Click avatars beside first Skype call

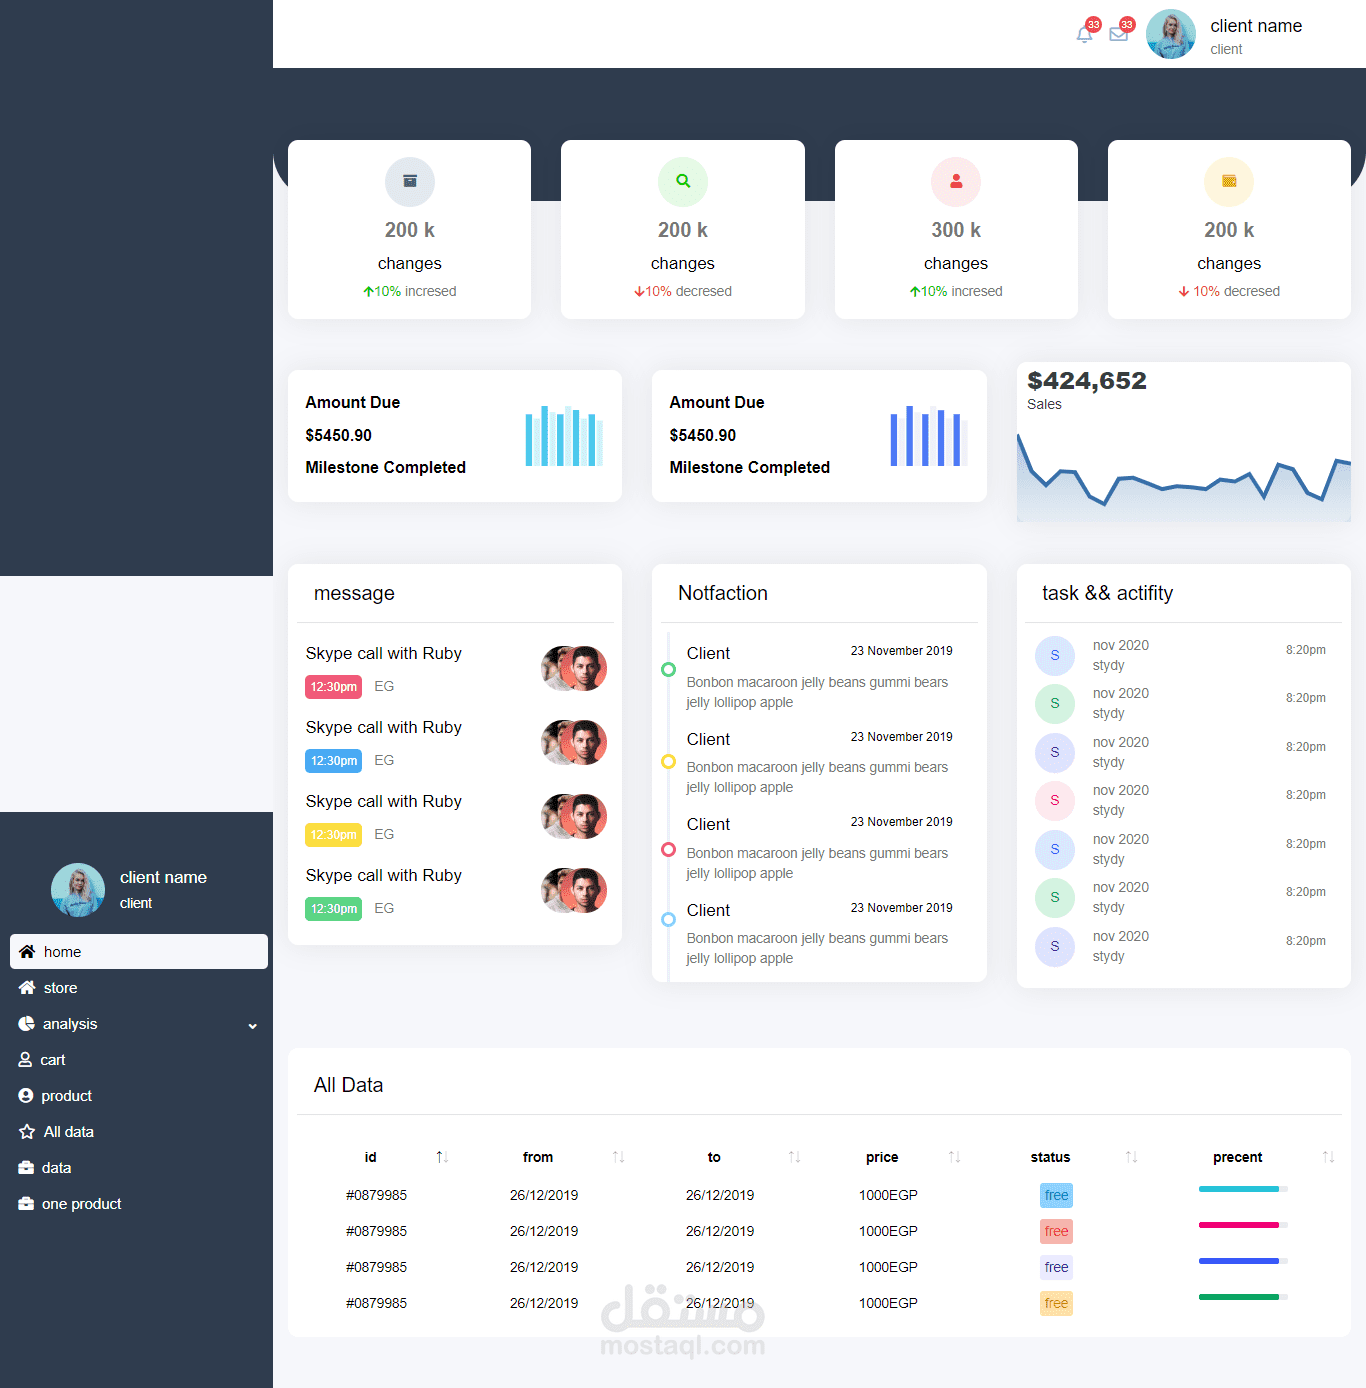[575, 668]
